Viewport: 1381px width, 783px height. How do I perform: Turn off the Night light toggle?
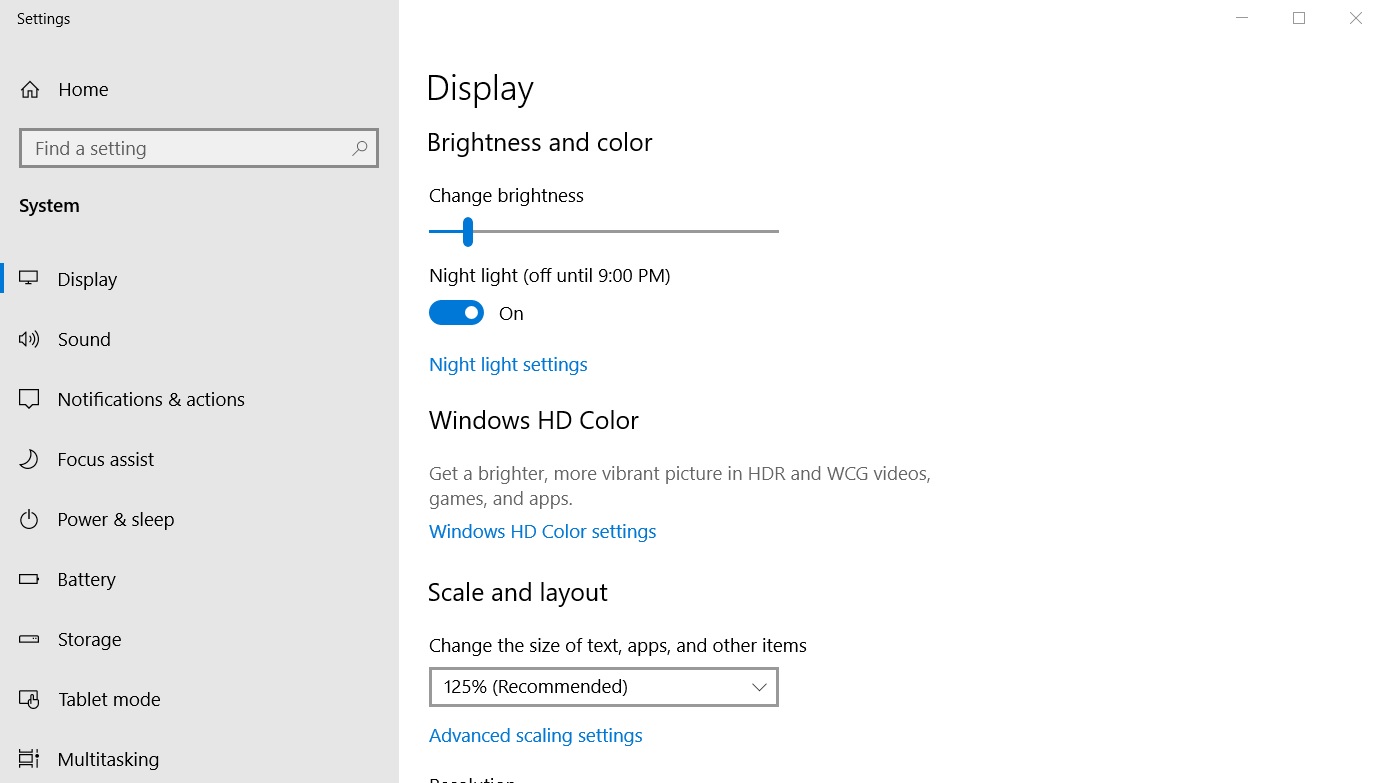tap(456, 313)
